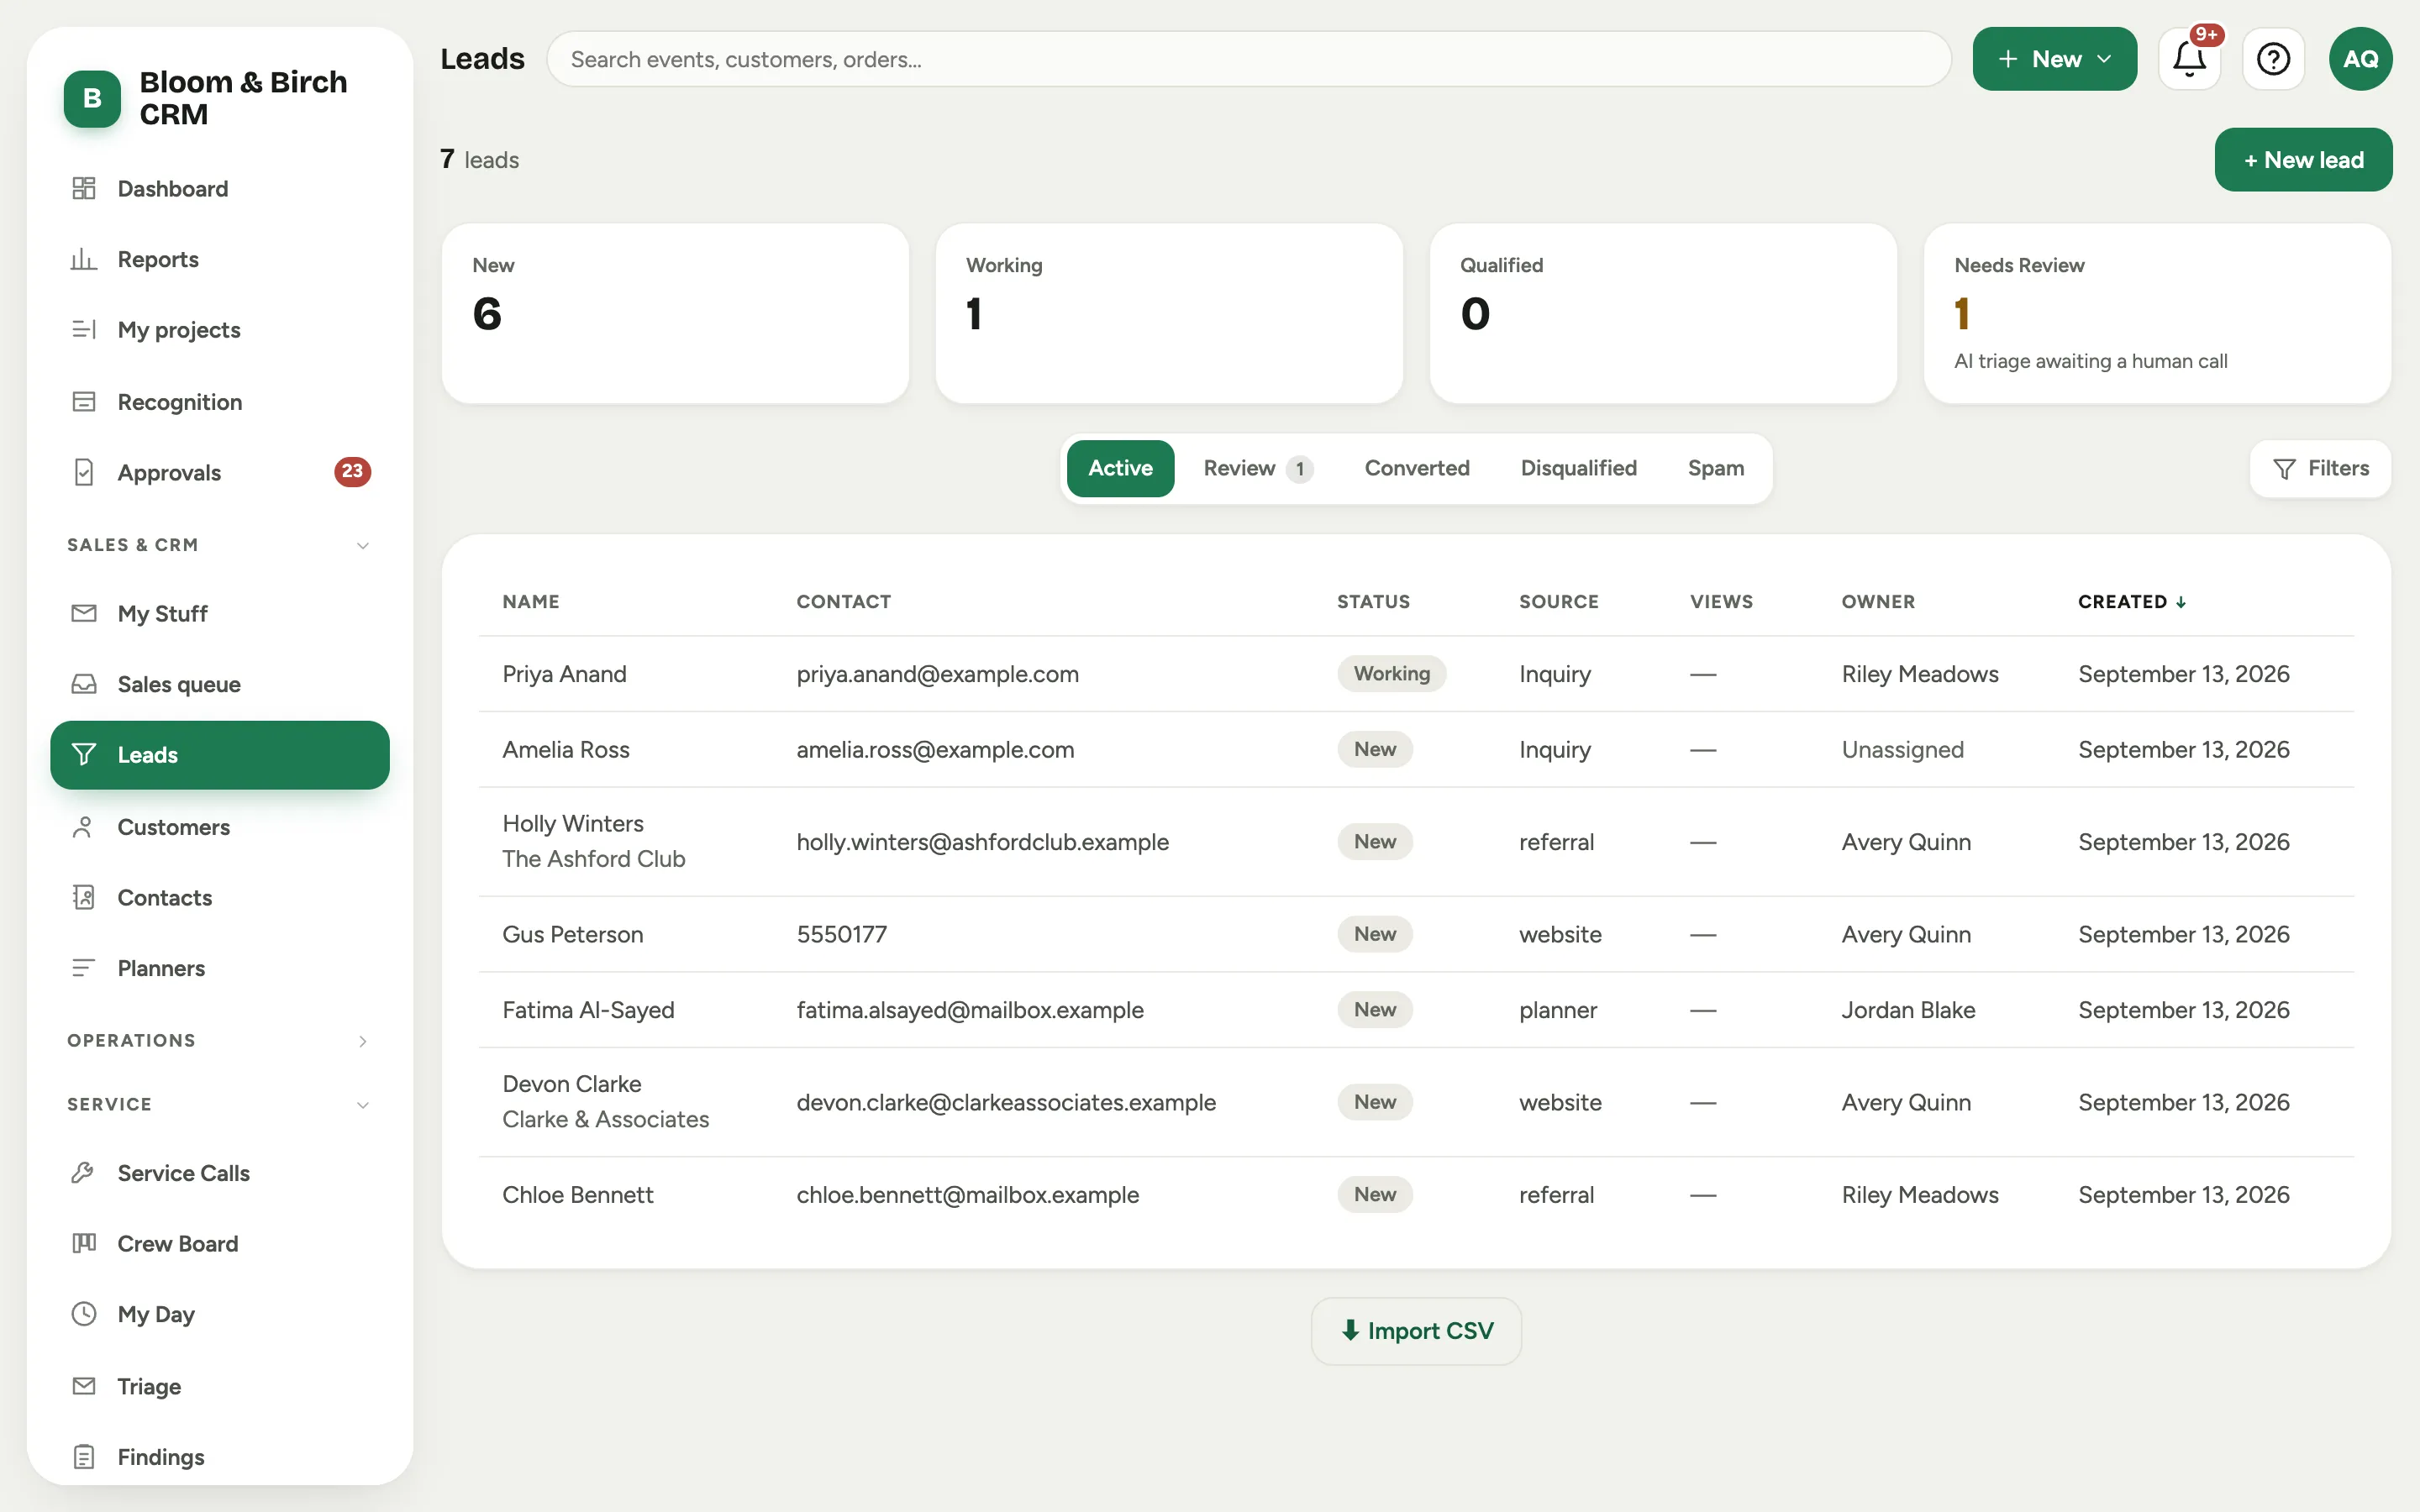The image size is (2420, 1512).
Task: Sort by Created column header
Action: 2131,601
